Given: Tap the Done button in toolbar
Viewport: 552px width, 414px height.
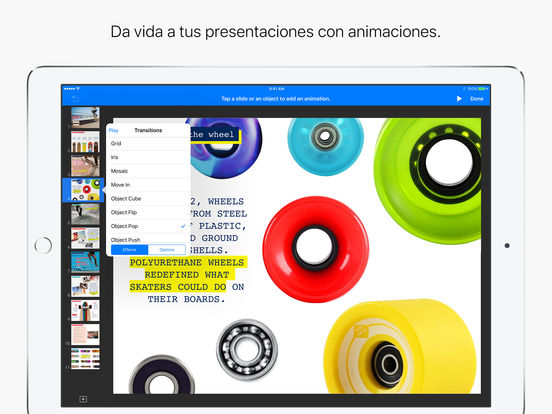Looking at the screenshot, I should click(477, 99).
